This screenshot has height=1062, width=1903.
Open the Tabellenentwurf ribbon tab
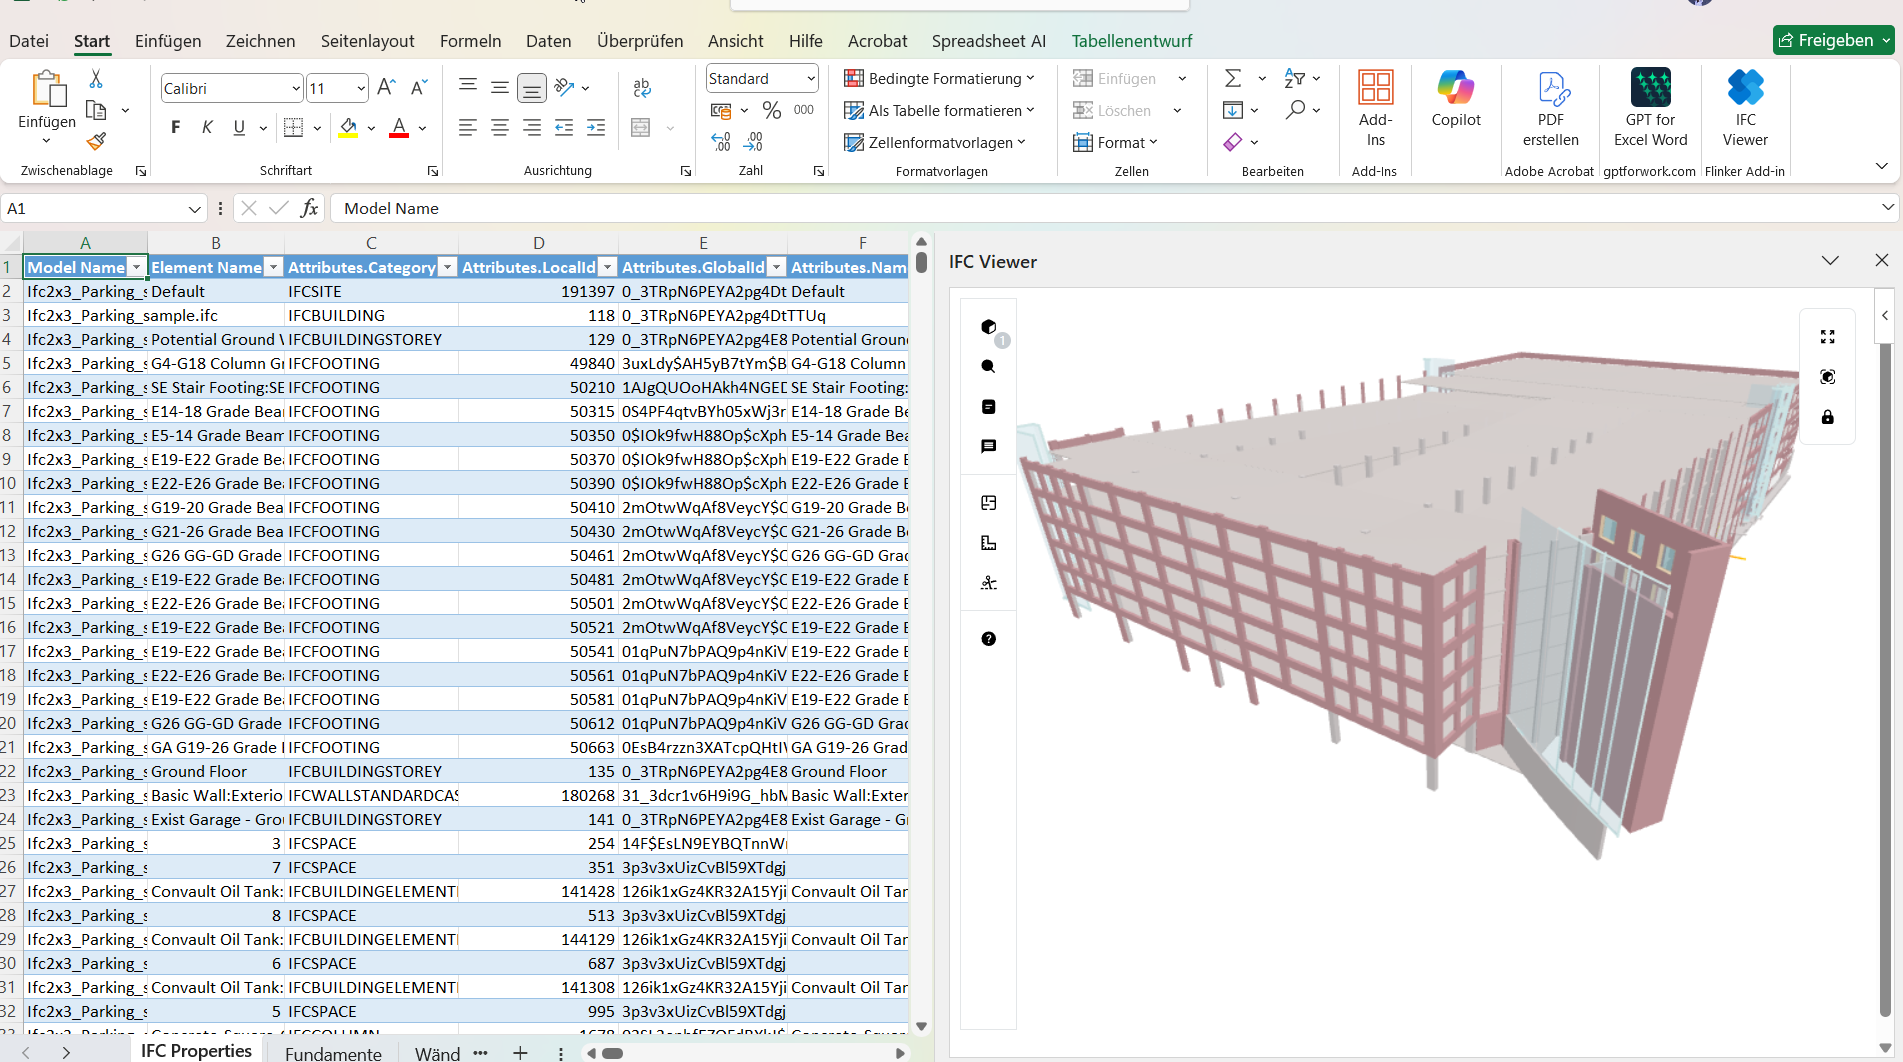click(1131, 41)
